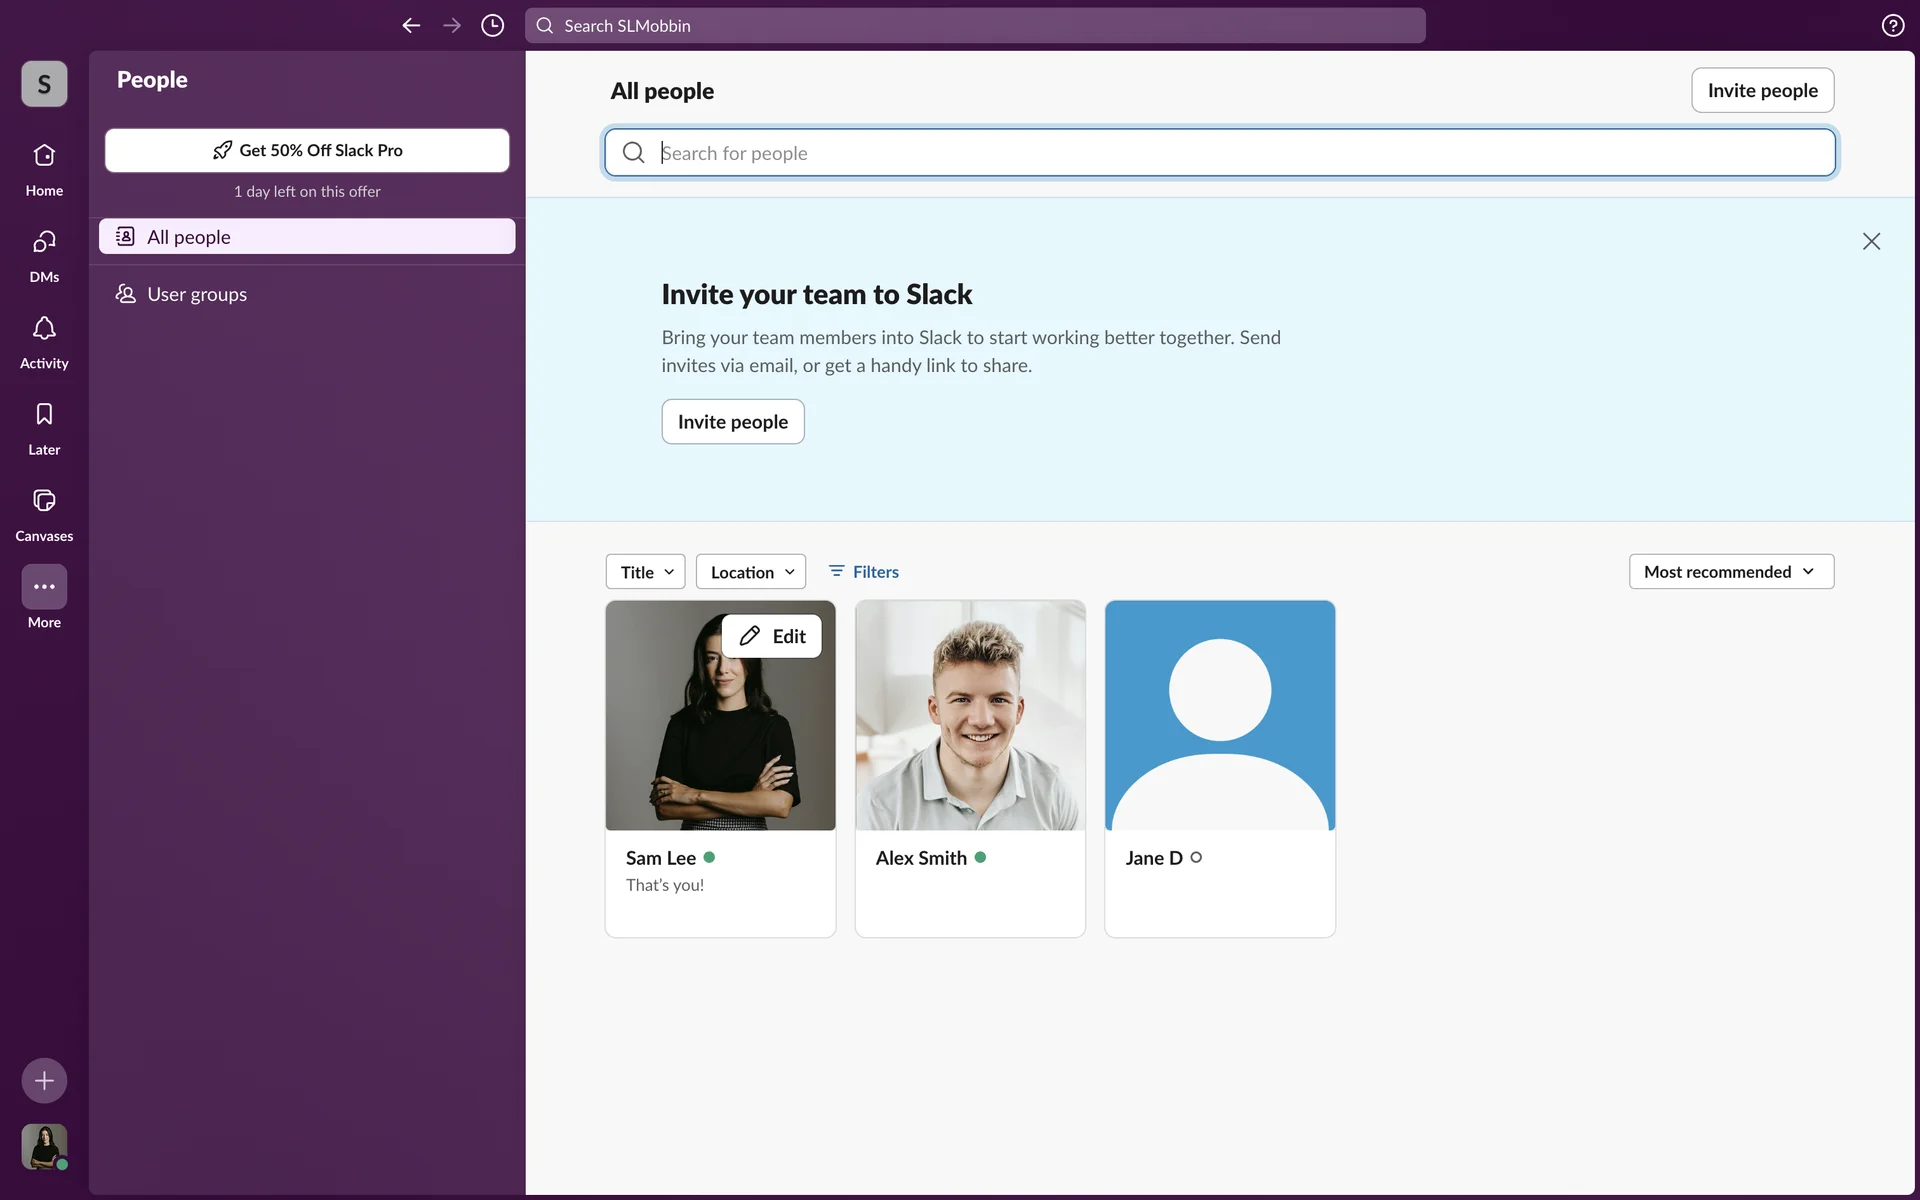
Task: Open the help question mark icon
Action: (1892, 26)
